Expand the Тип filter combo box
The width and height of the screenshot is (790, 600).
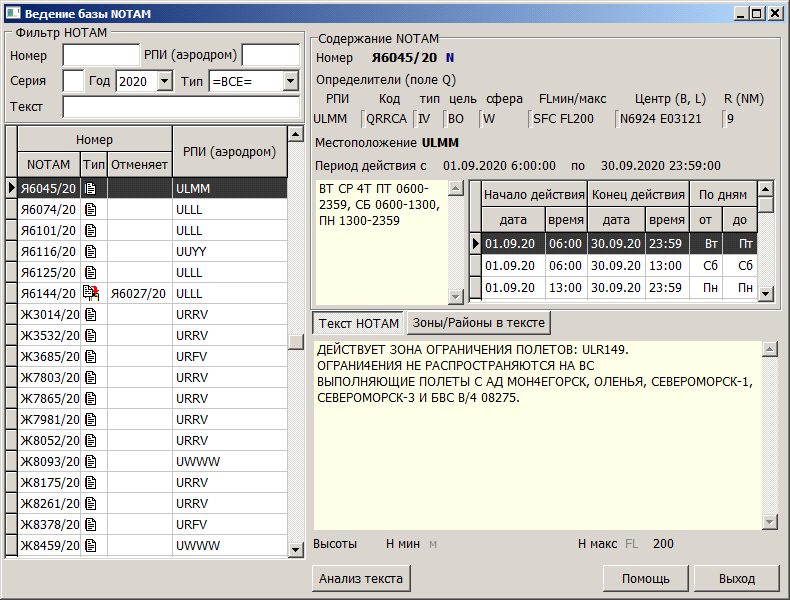290,81
